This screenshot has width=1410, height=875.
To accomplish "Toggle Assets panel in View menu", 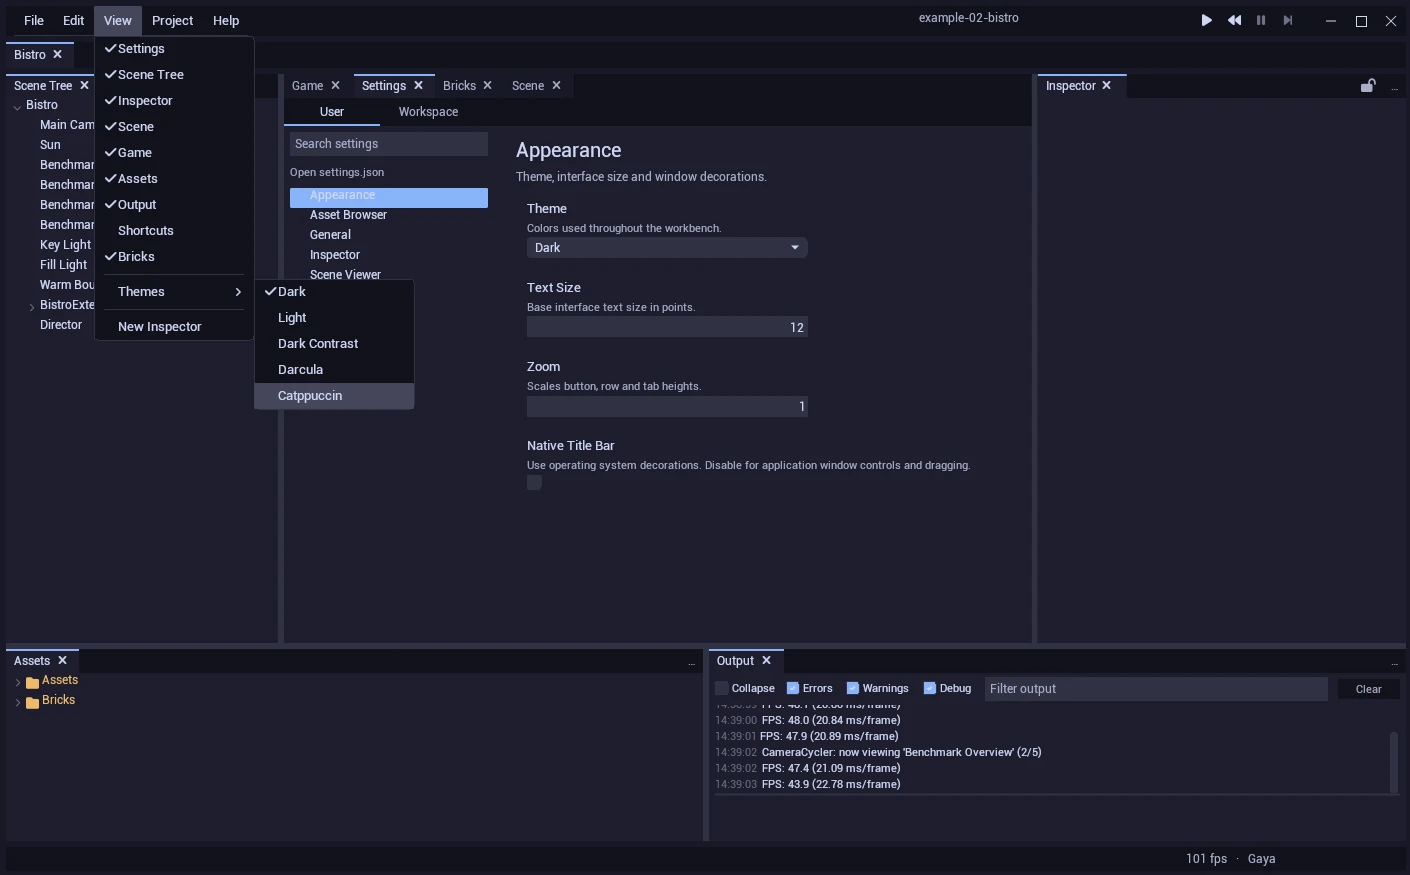I will (x=174, y=179).
